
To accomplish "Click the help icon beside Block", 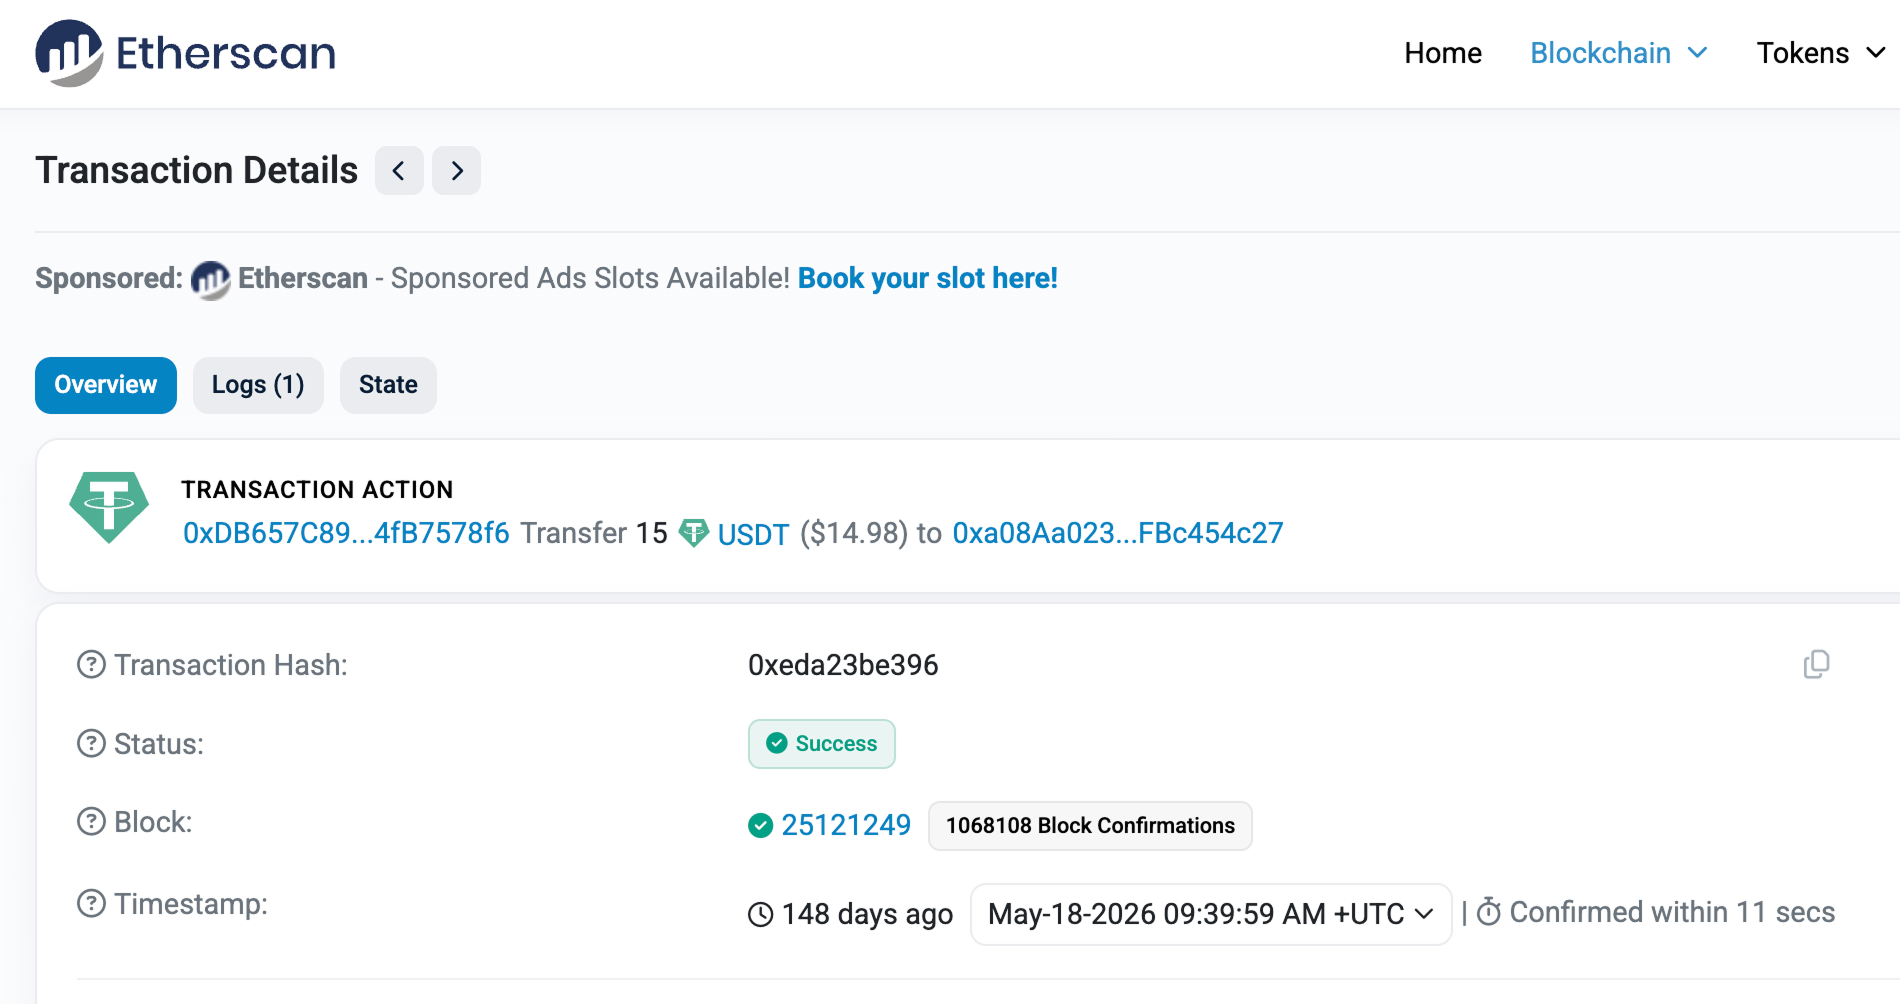I will click(x=91, y=822).
